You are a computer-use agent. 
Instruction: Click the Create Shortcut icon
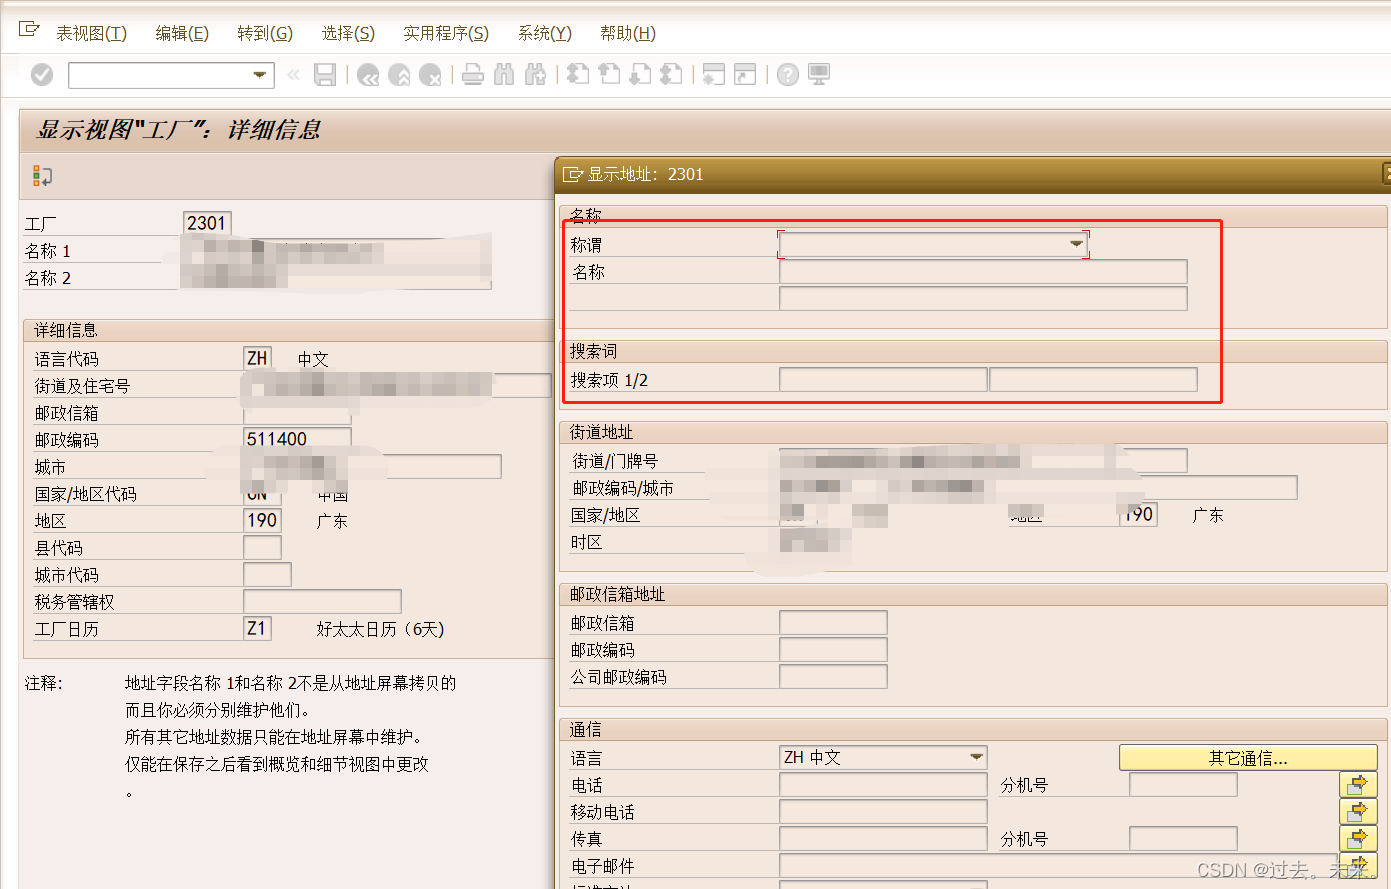[745, 74]
